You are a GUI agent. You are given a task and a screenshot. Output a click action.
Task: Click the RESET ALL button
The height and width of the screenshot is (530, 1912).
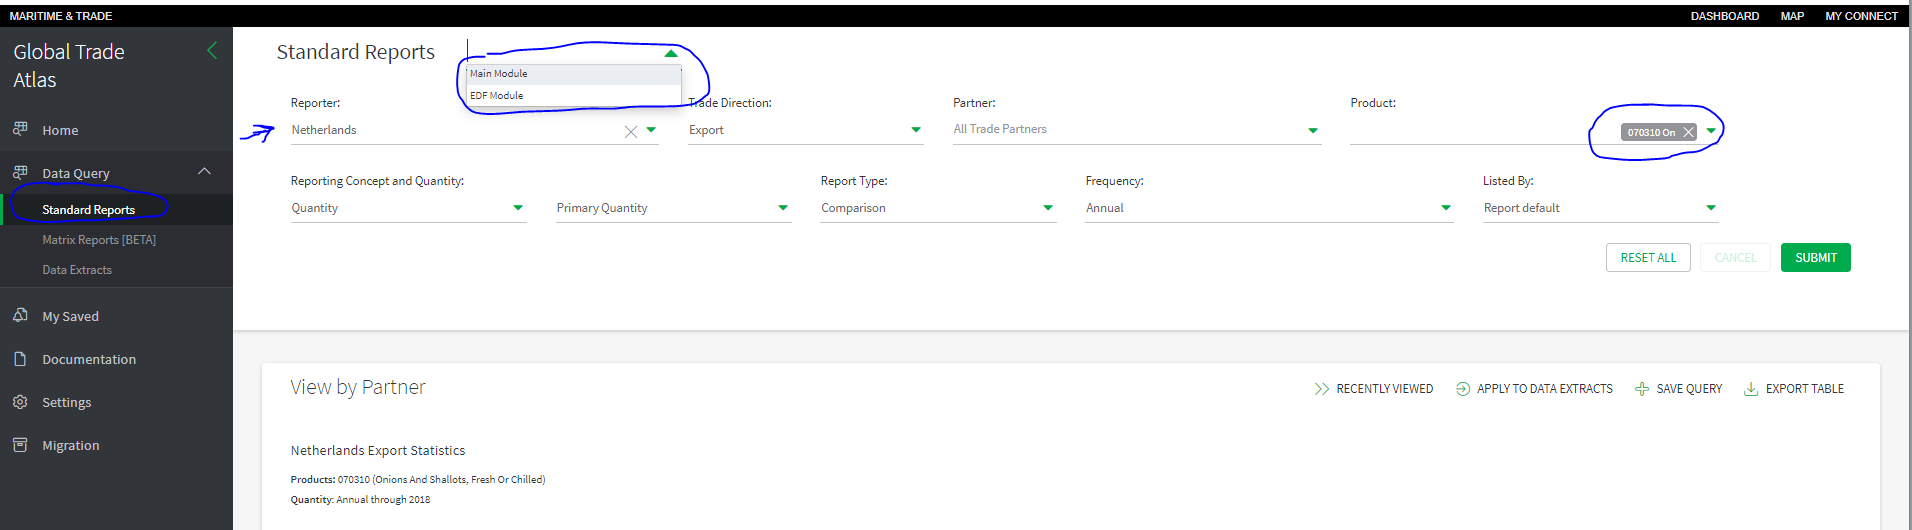1648,258
